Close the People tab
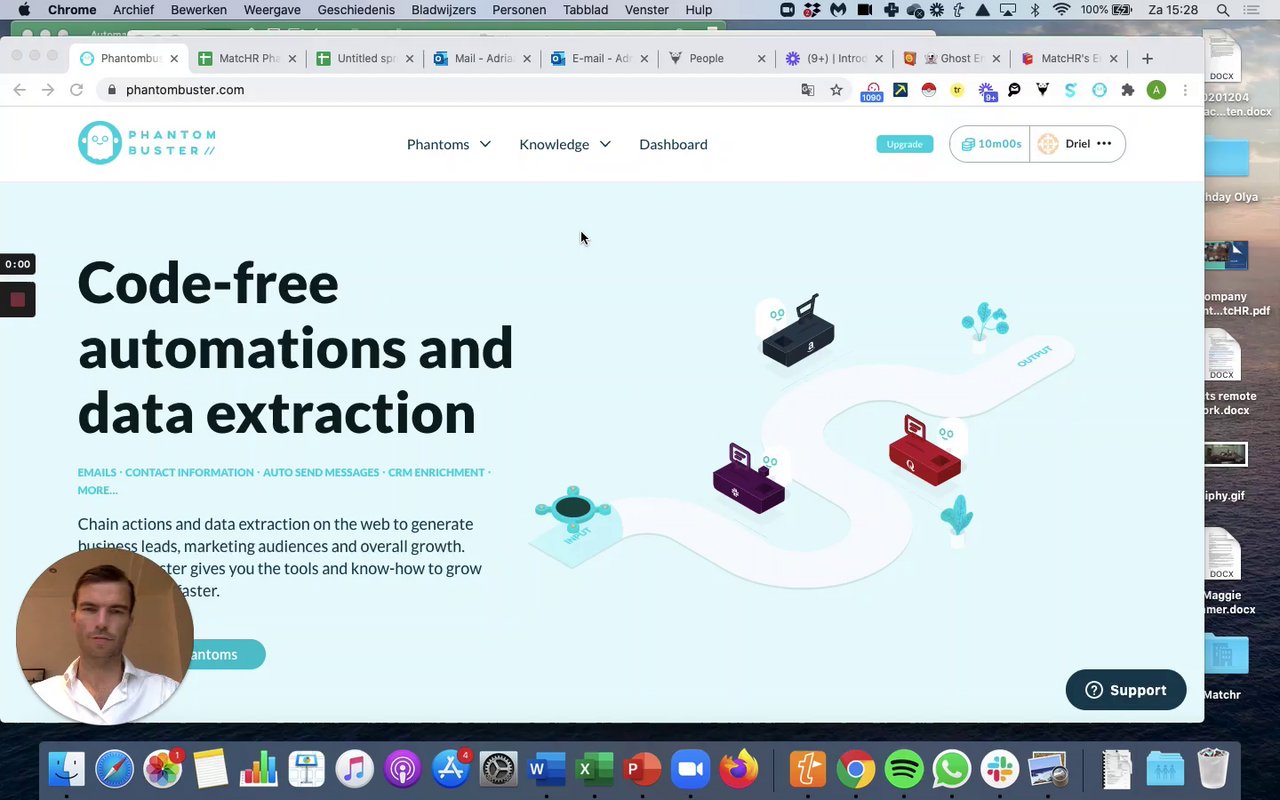Viewport: 1280px width, 800px height. 761,59
